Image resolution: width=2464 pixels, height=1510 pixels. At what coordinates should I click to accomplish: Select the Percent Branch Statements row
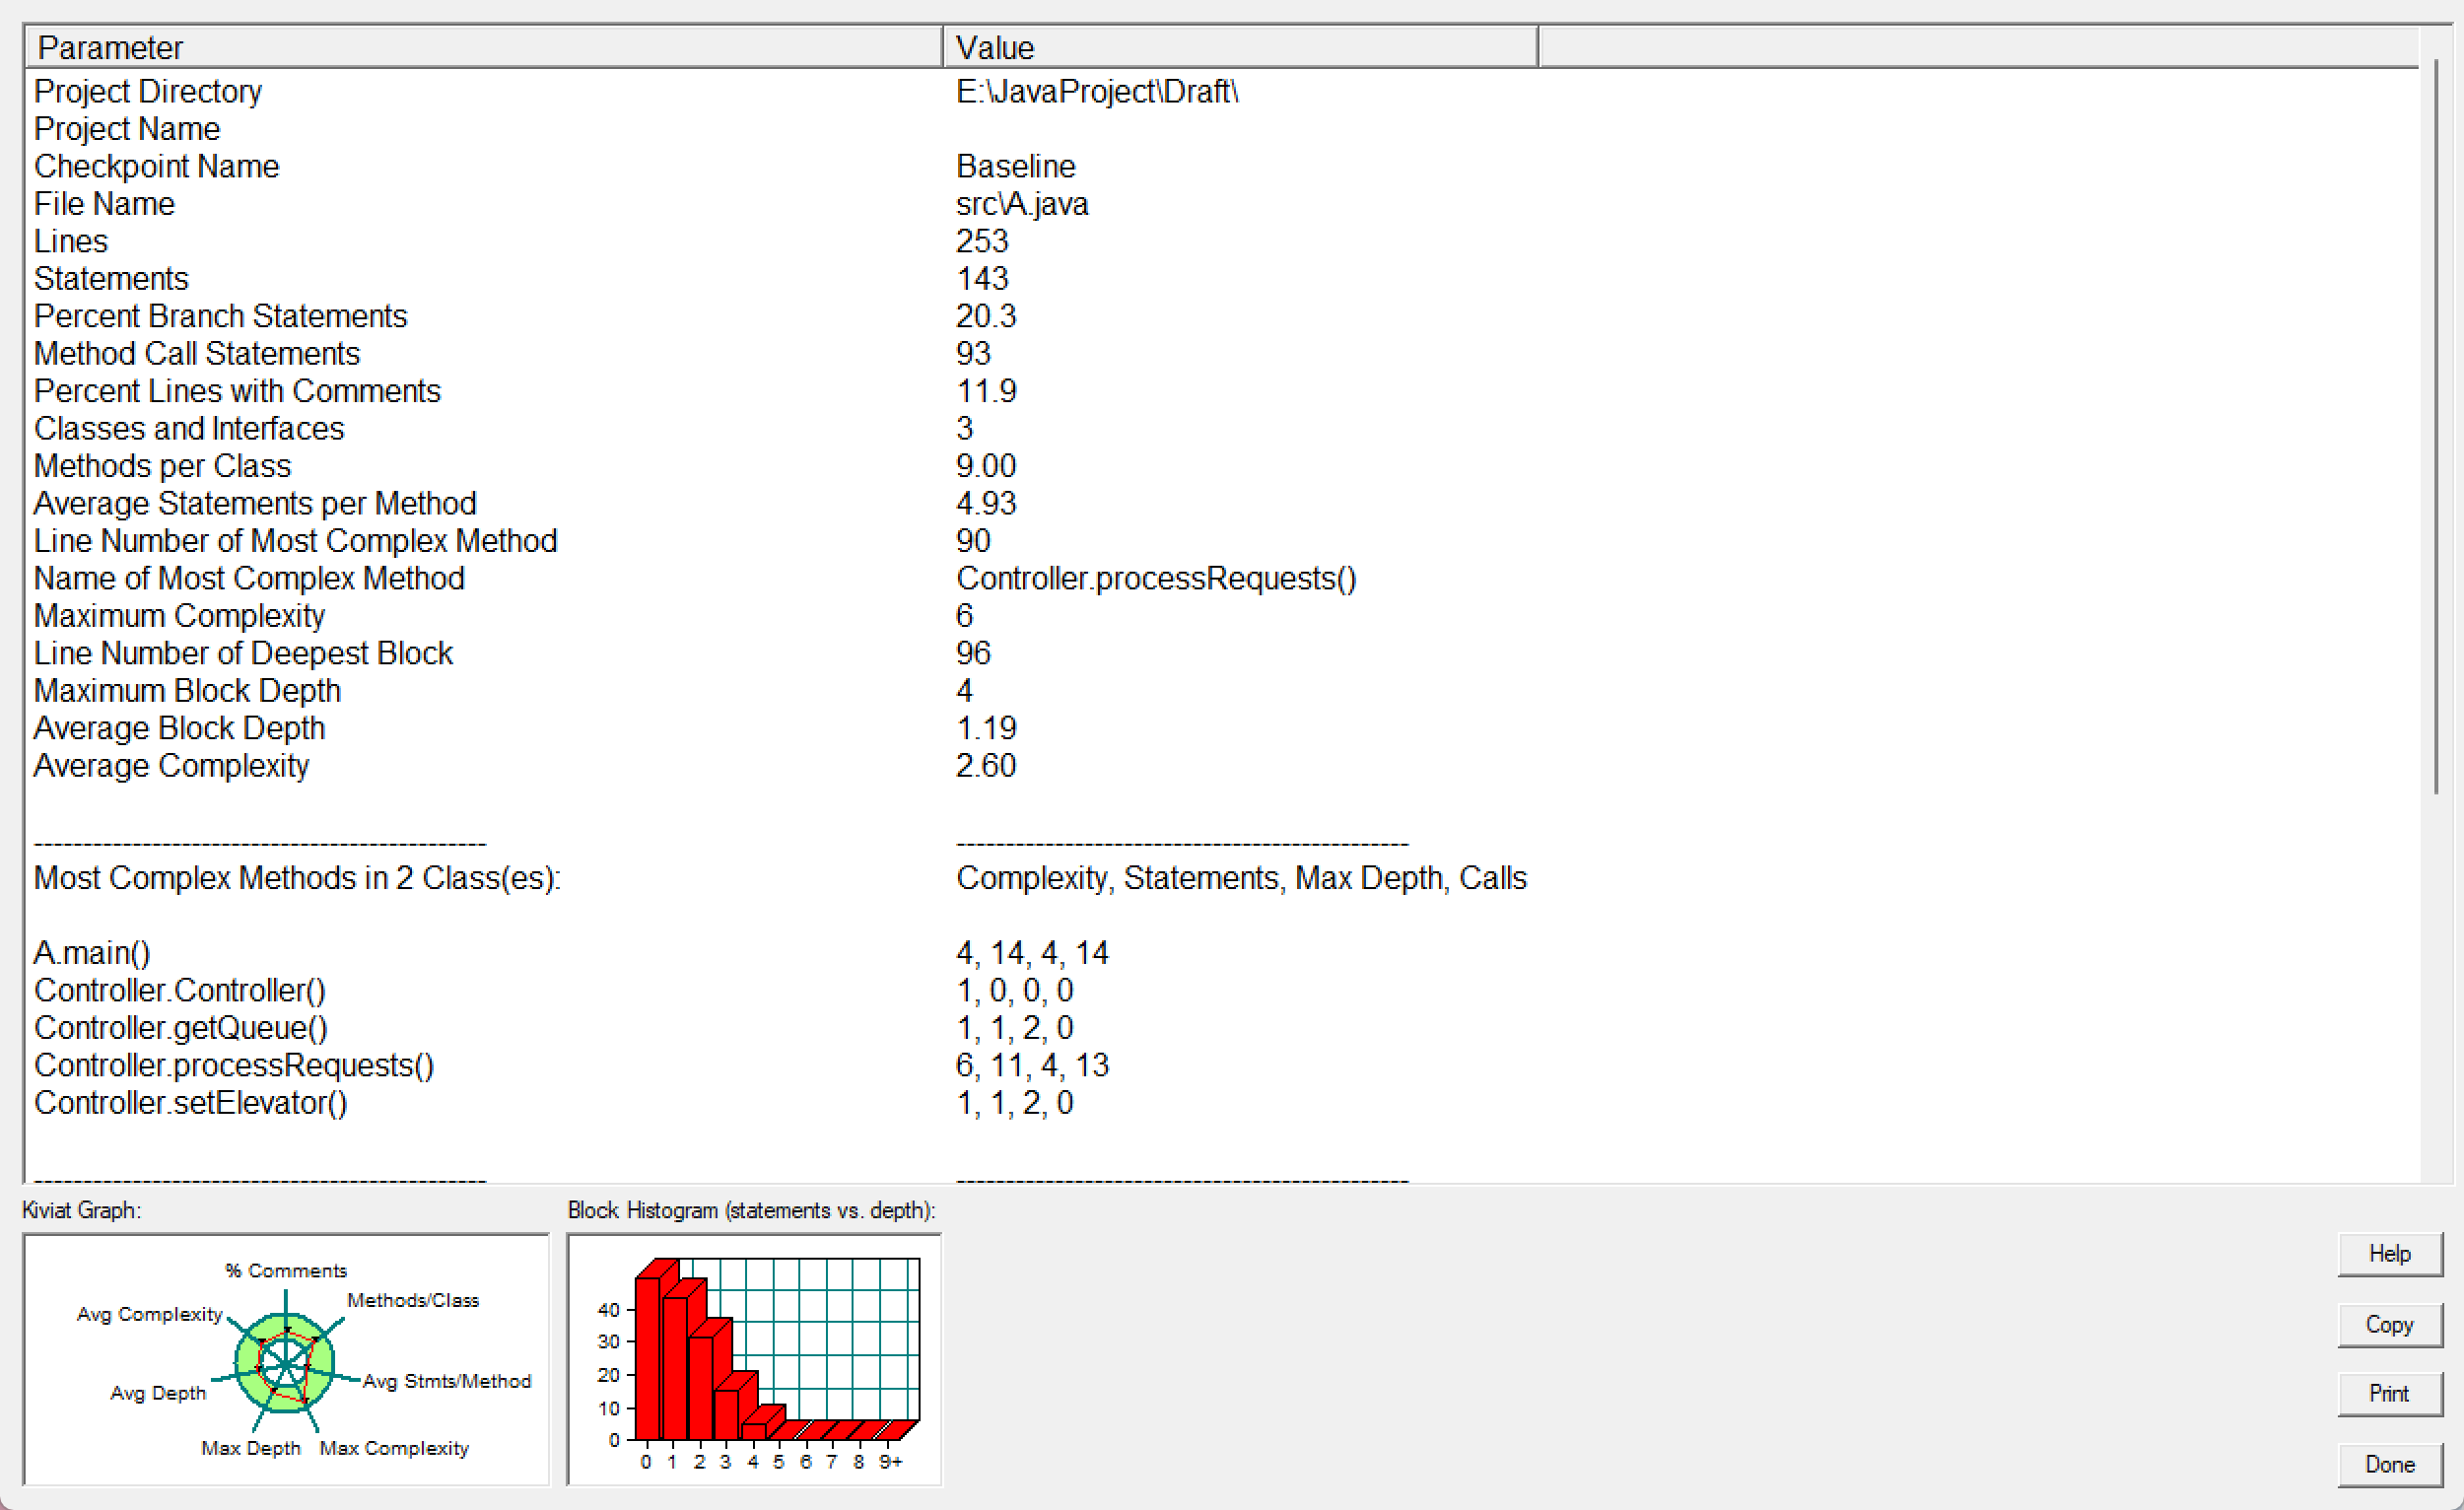[220, 316]
